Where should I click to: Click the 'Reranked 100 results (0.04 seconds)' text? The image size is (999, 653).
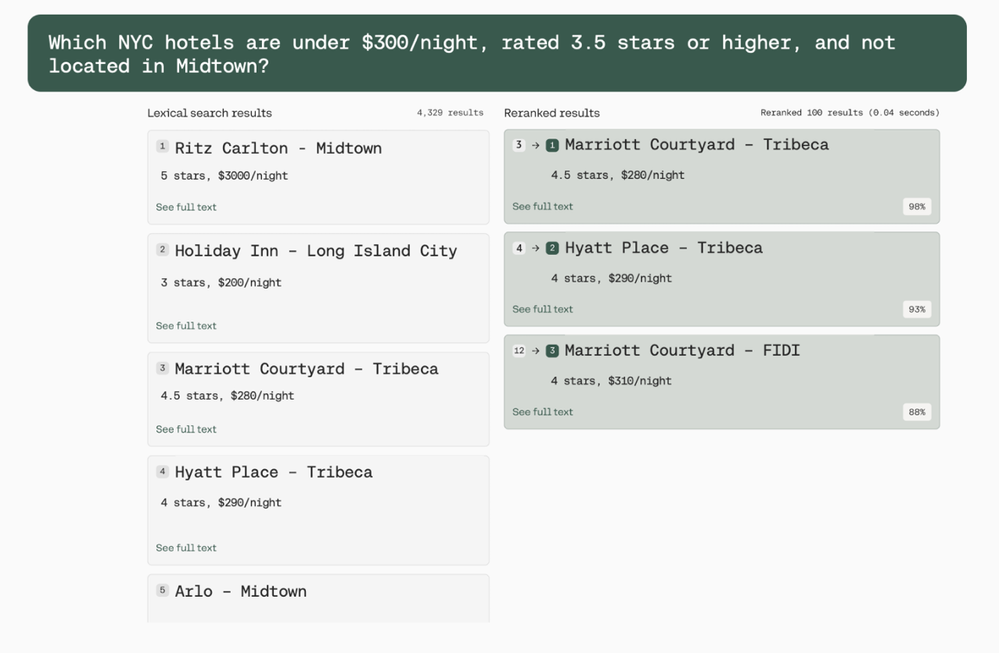coord(850,113)
